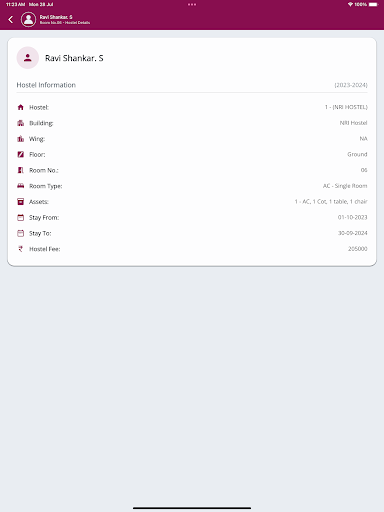Click the Hostel Fee rupee icon
Screen dimensions: 384x512
coord(21,249)
